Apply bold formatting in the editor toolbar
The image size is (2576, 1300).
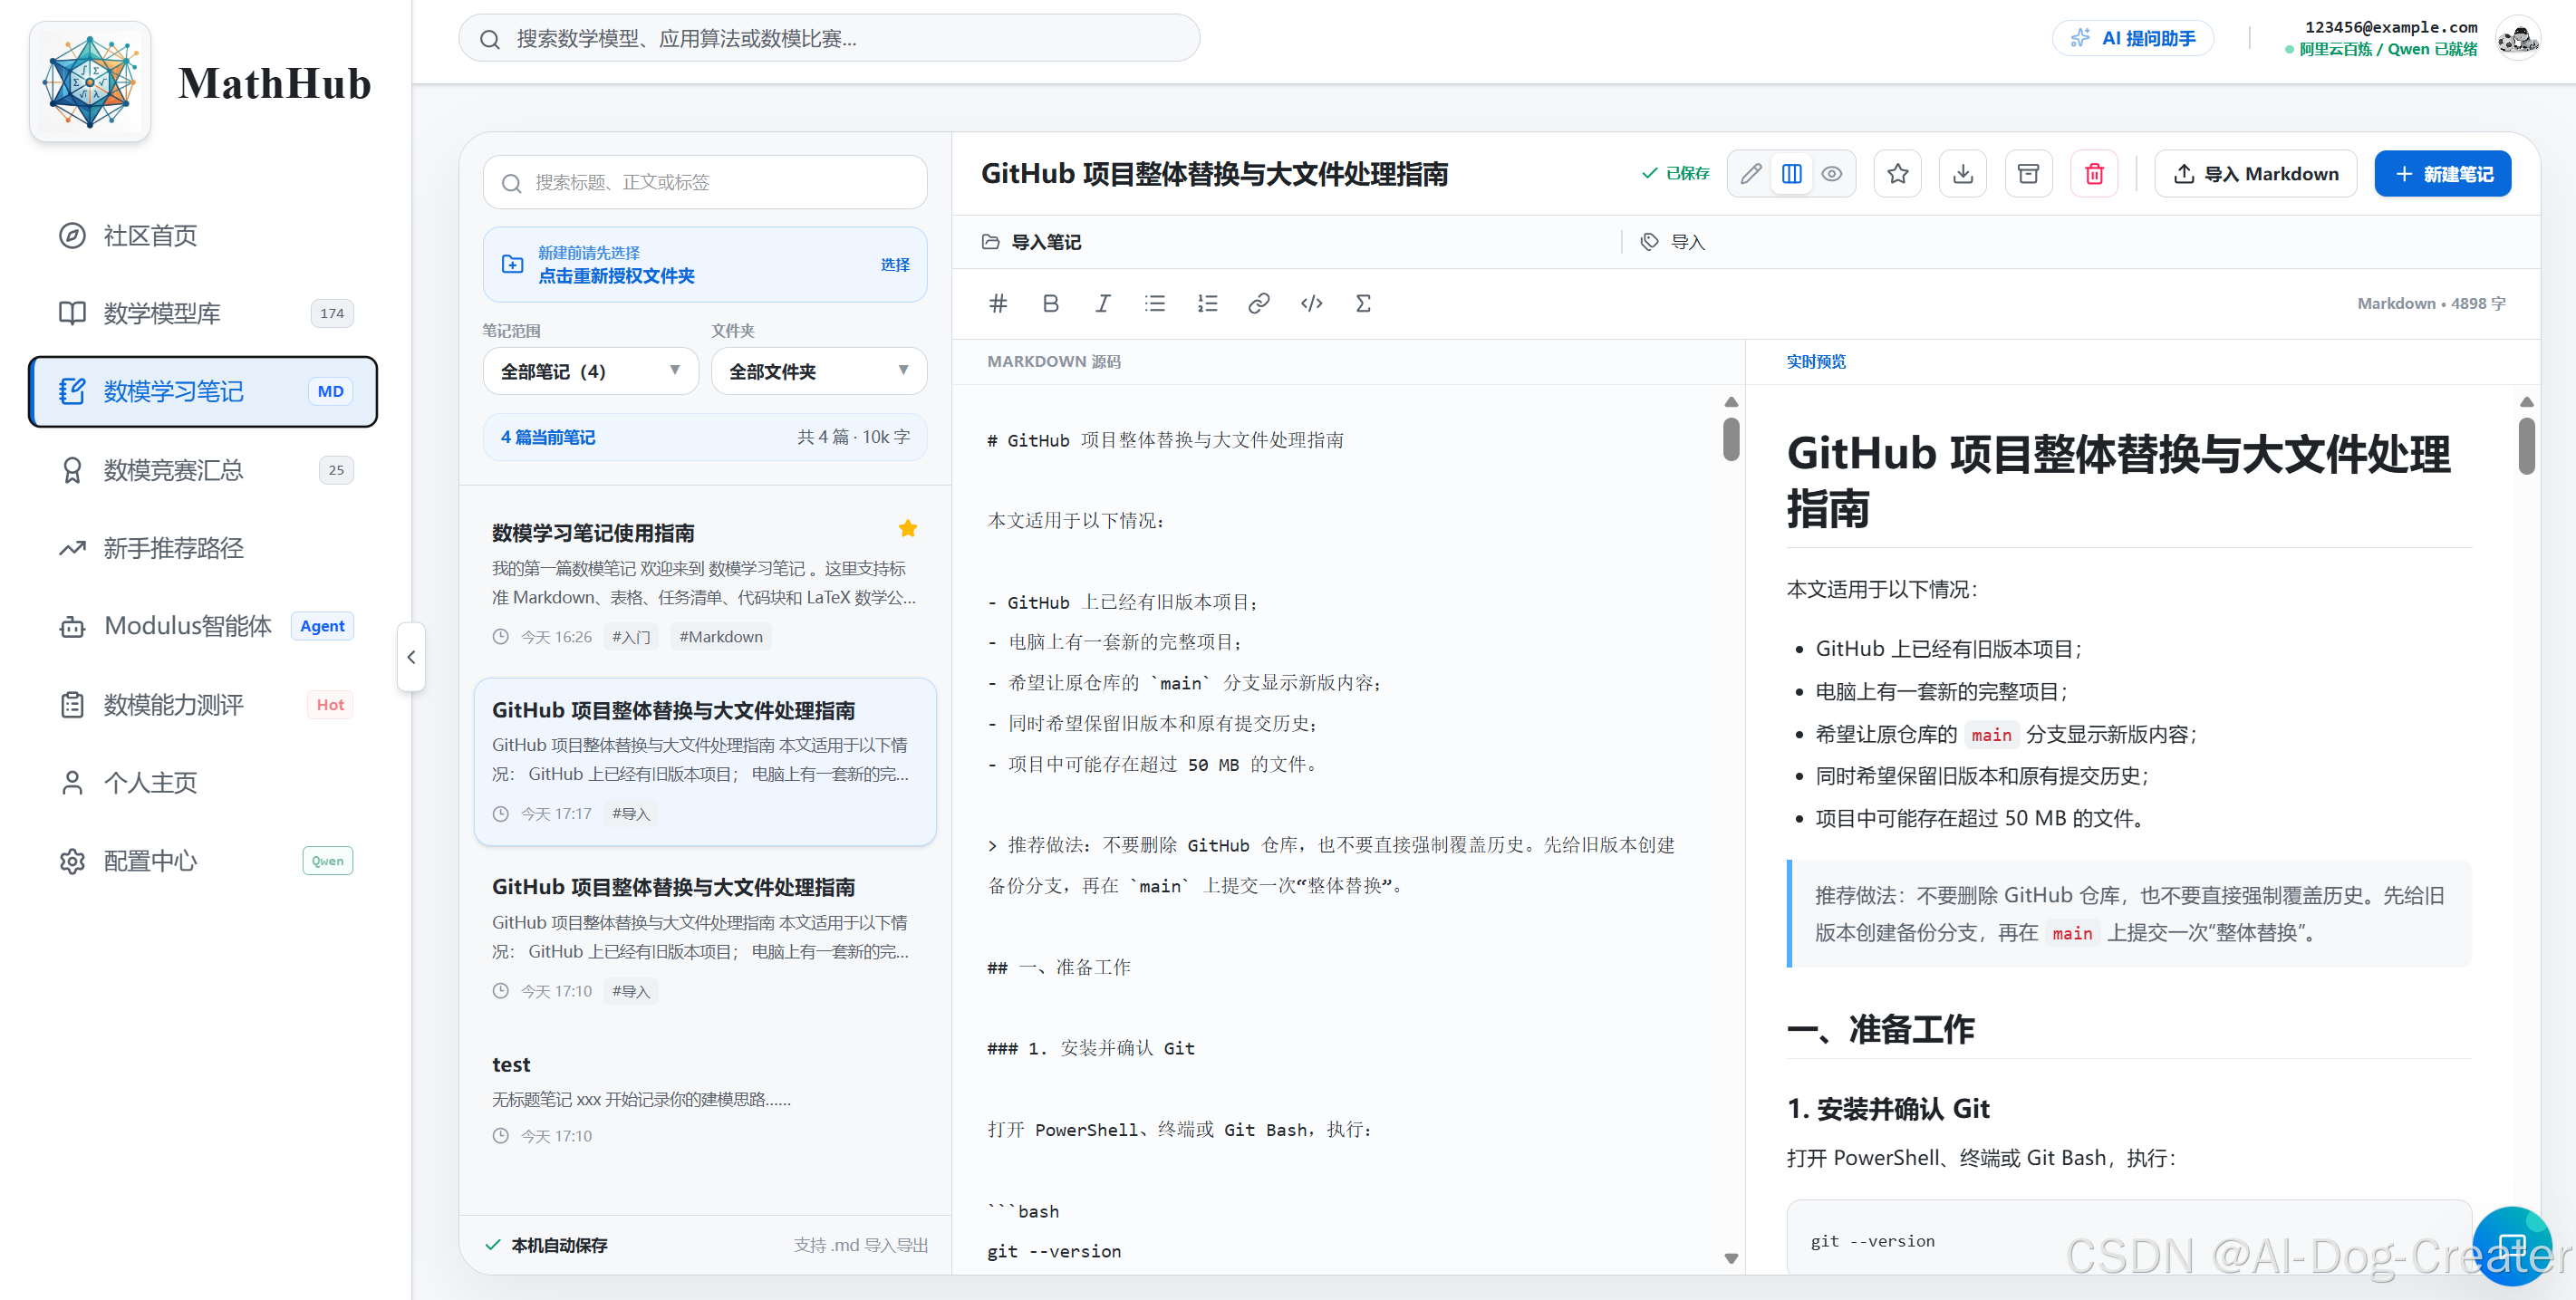pyautogui.click(x=1050, y=303)
